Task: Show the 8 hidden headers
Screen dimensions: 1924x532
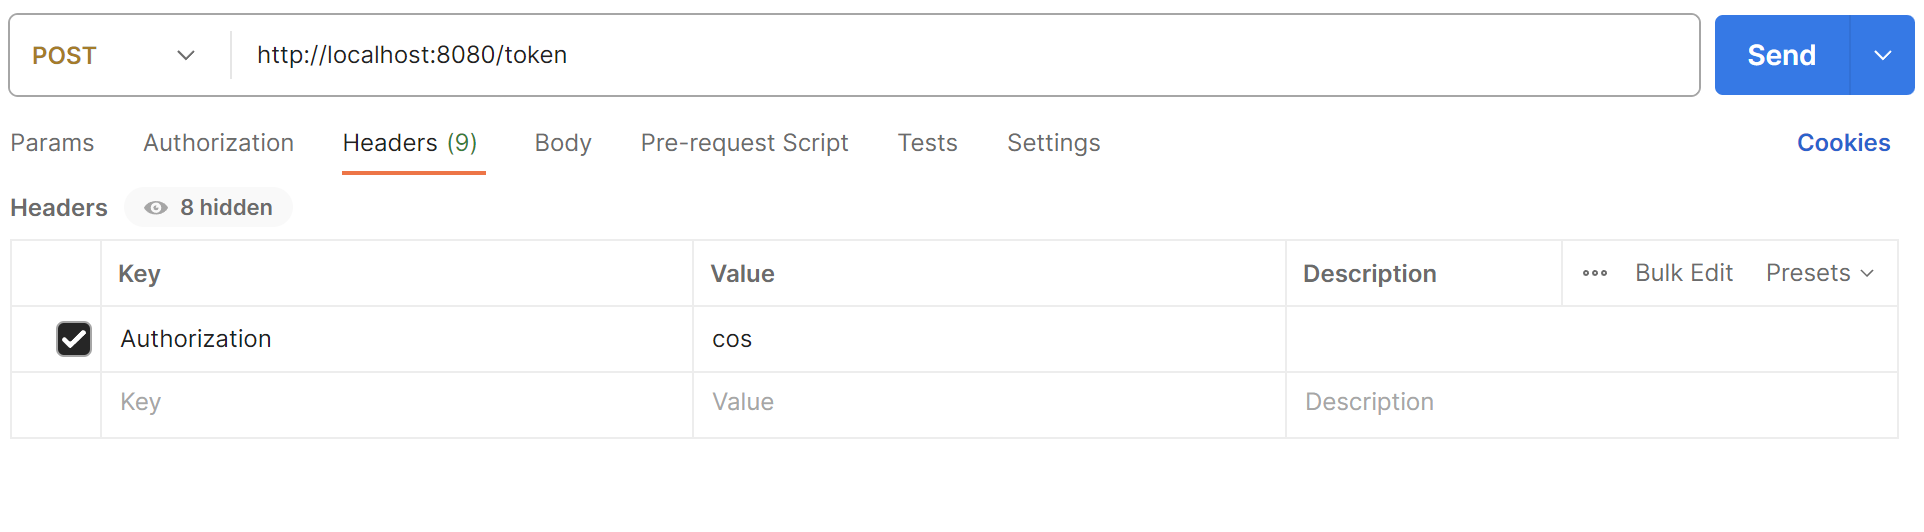Action: [x=209, y=207]
